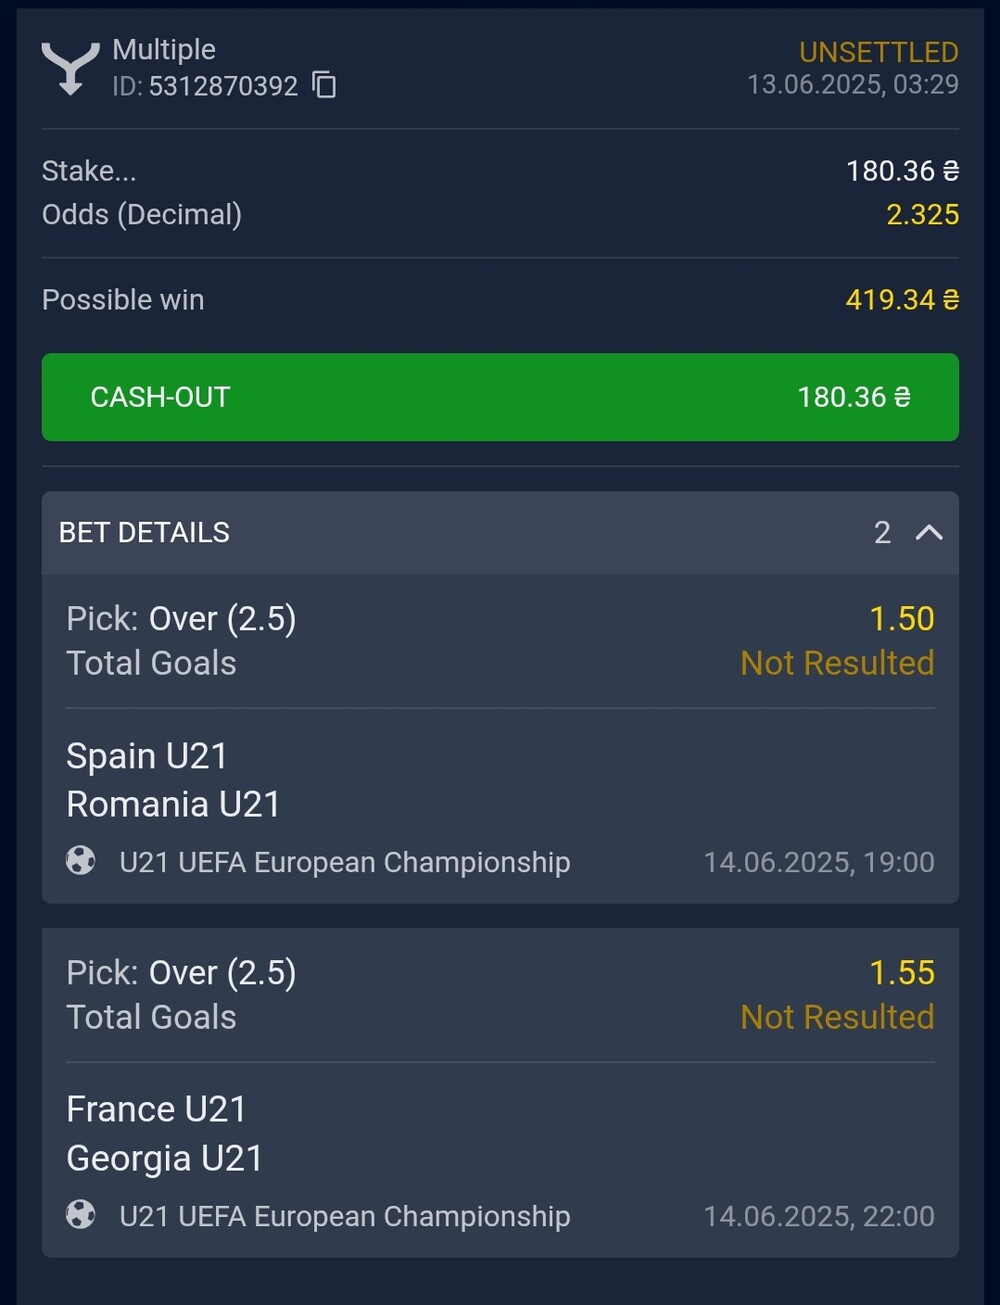Image resolution: width=1000 pixels, height=1305 pixels.
Task: Copy the bet ID with the copy icon
Action: point(324,86)
